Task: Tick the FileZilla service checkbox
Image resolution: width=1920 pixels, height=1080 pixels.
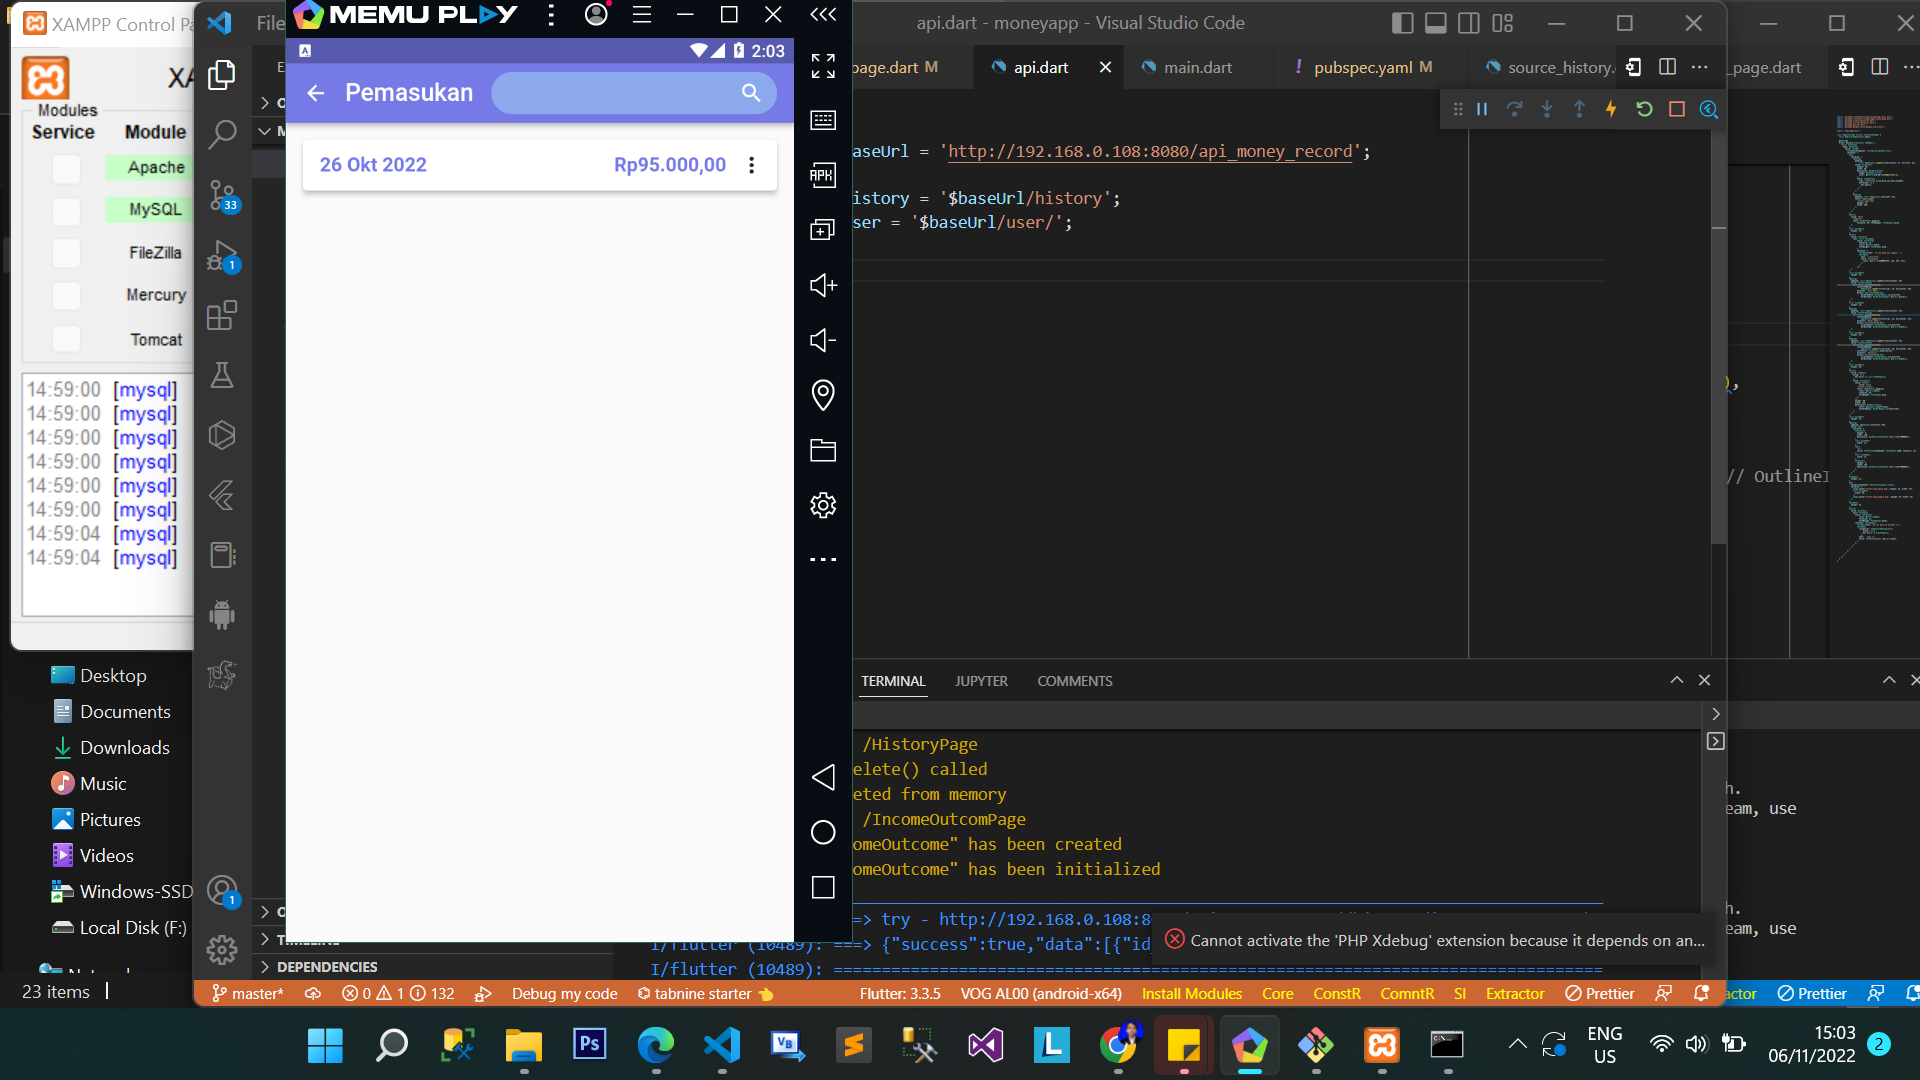Action: [x=65, y=253]
